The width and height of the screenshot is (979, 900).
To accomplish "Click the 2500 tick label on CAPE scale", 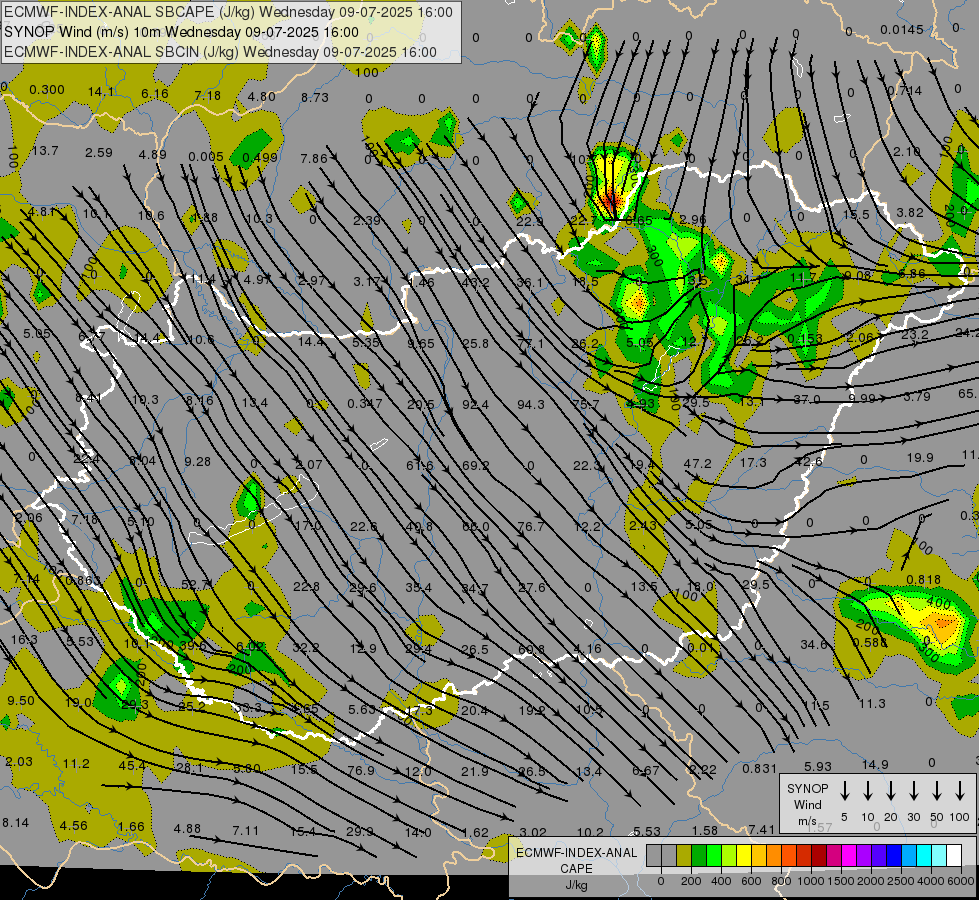I will click(x=900, y=881).
